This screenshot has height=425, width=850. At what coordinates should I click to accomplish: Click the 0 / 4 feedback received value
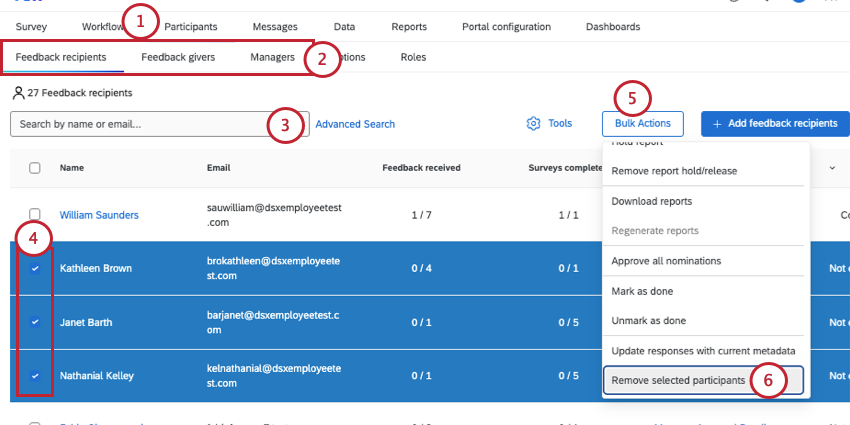(421, 268)
